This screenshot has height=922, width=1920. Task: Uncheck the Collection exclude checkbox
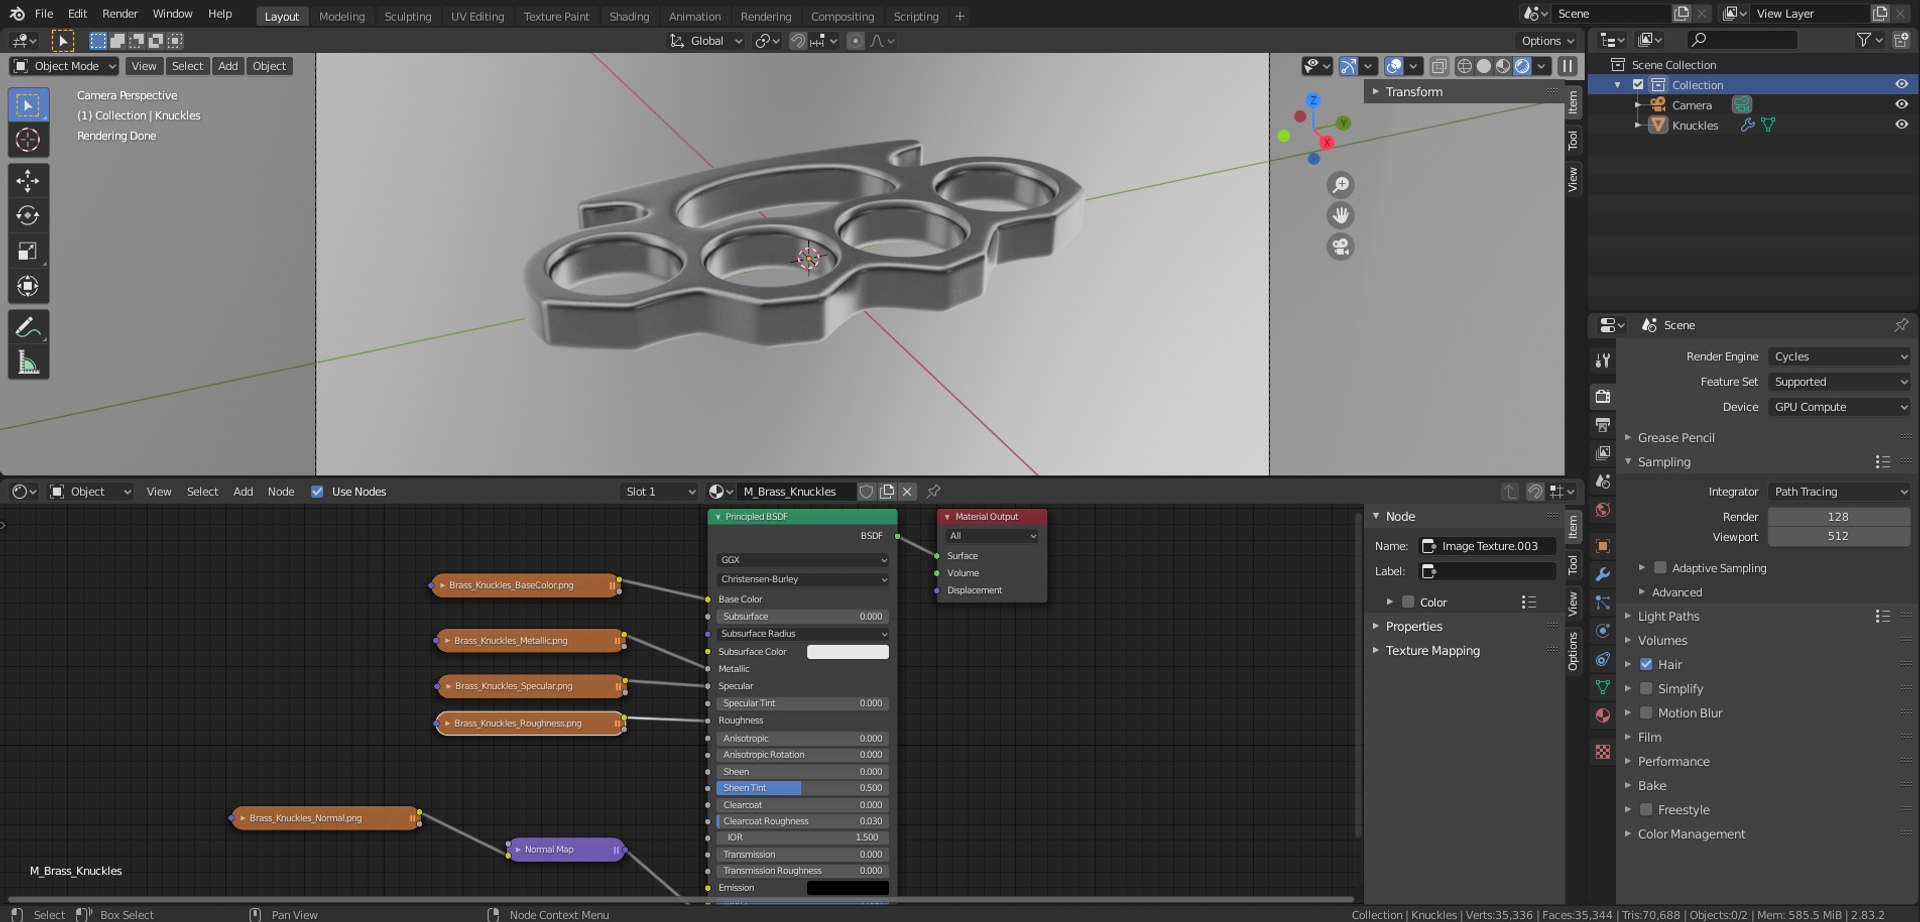pyautogui.click(x=1638, y=85)
